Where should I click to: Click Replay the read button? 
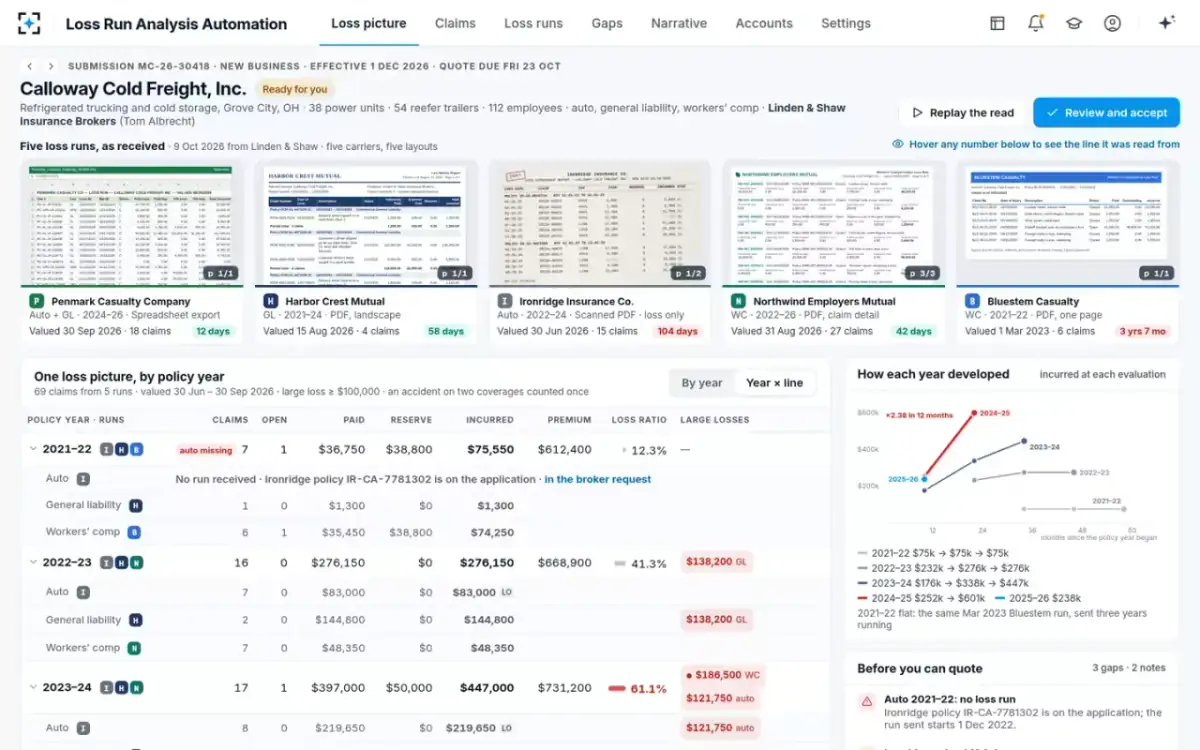pyautogui.click(x=962, y=113)
